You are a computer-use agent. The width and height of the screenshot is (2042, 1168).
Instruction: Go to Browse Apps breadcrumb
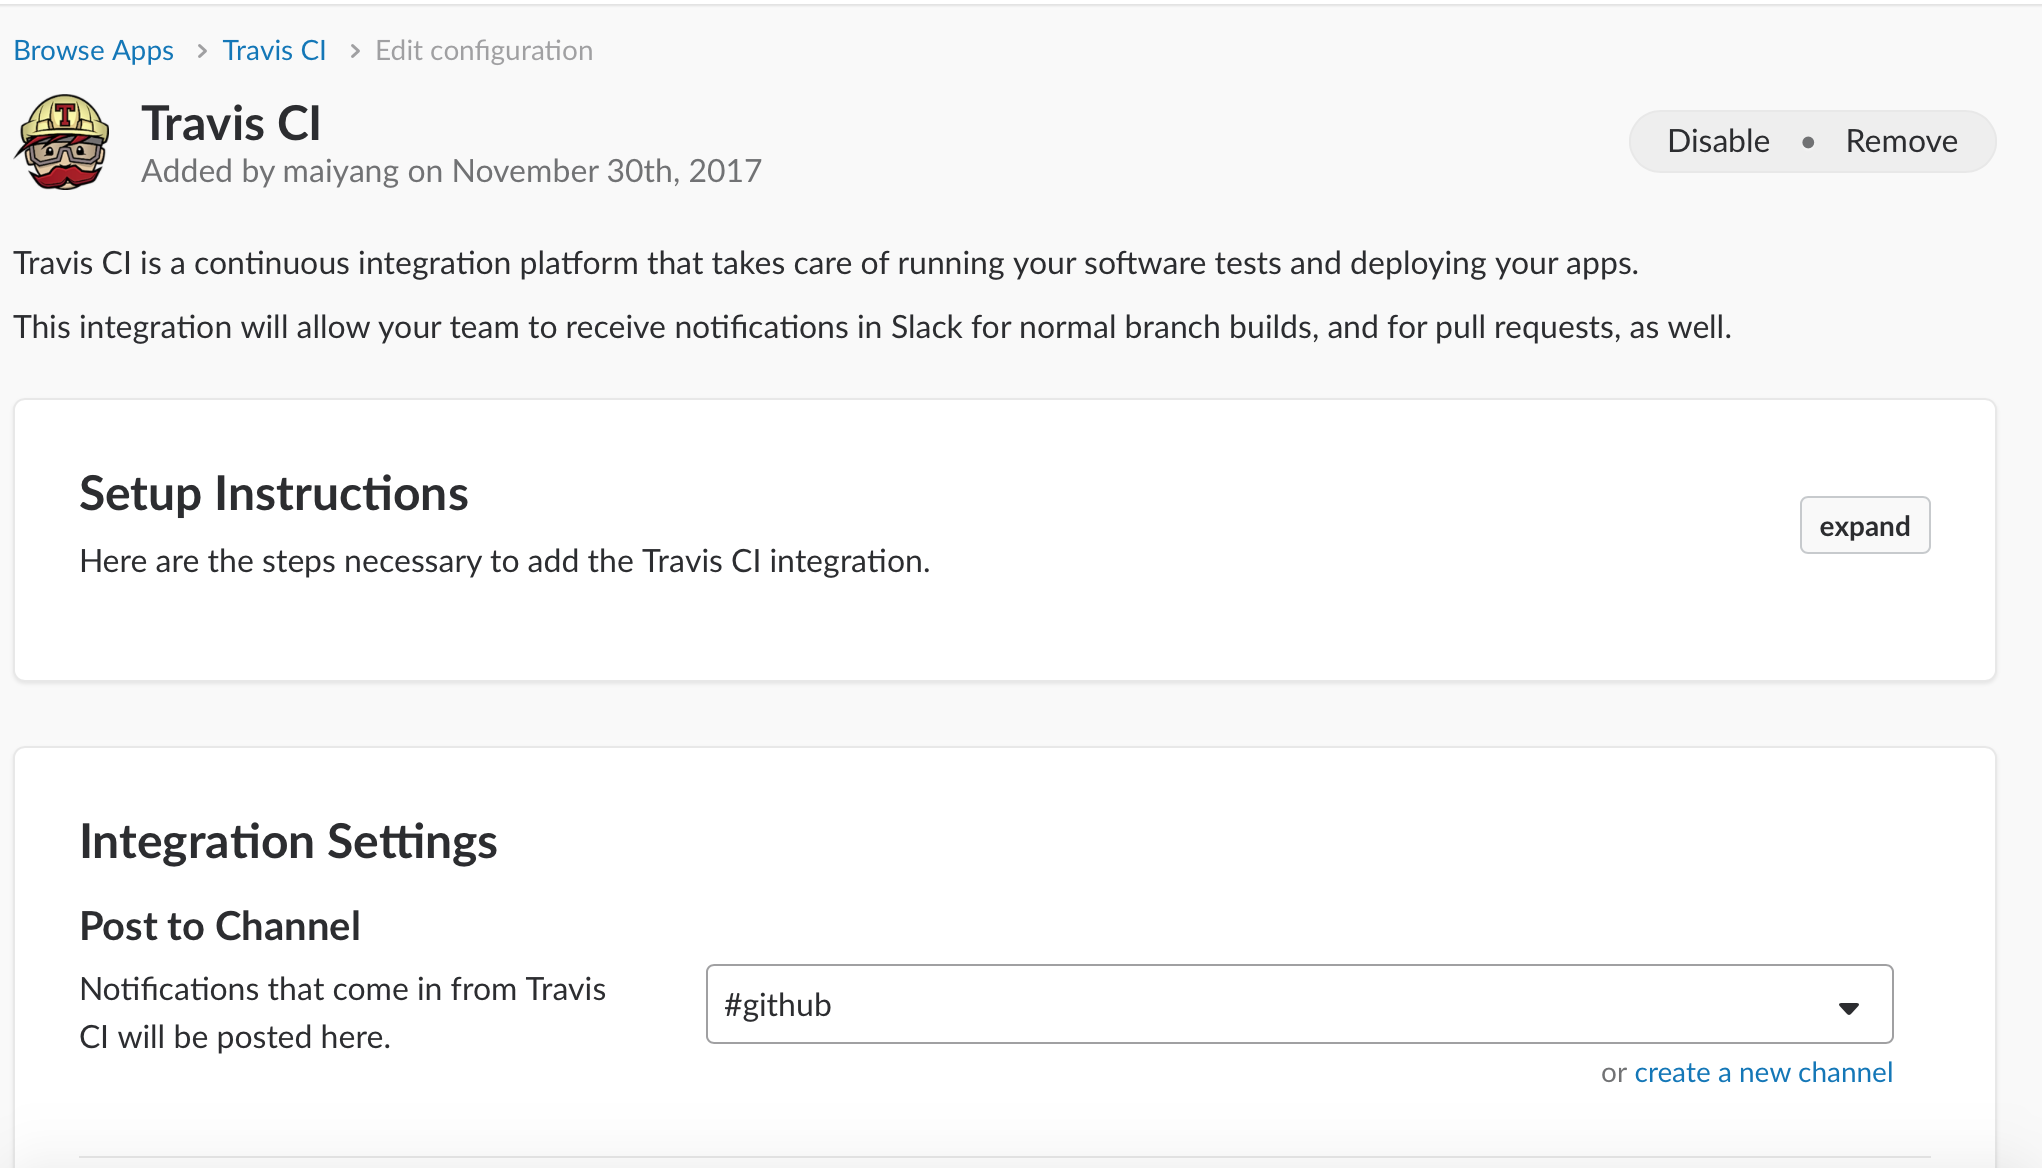(x=94, y=51)
